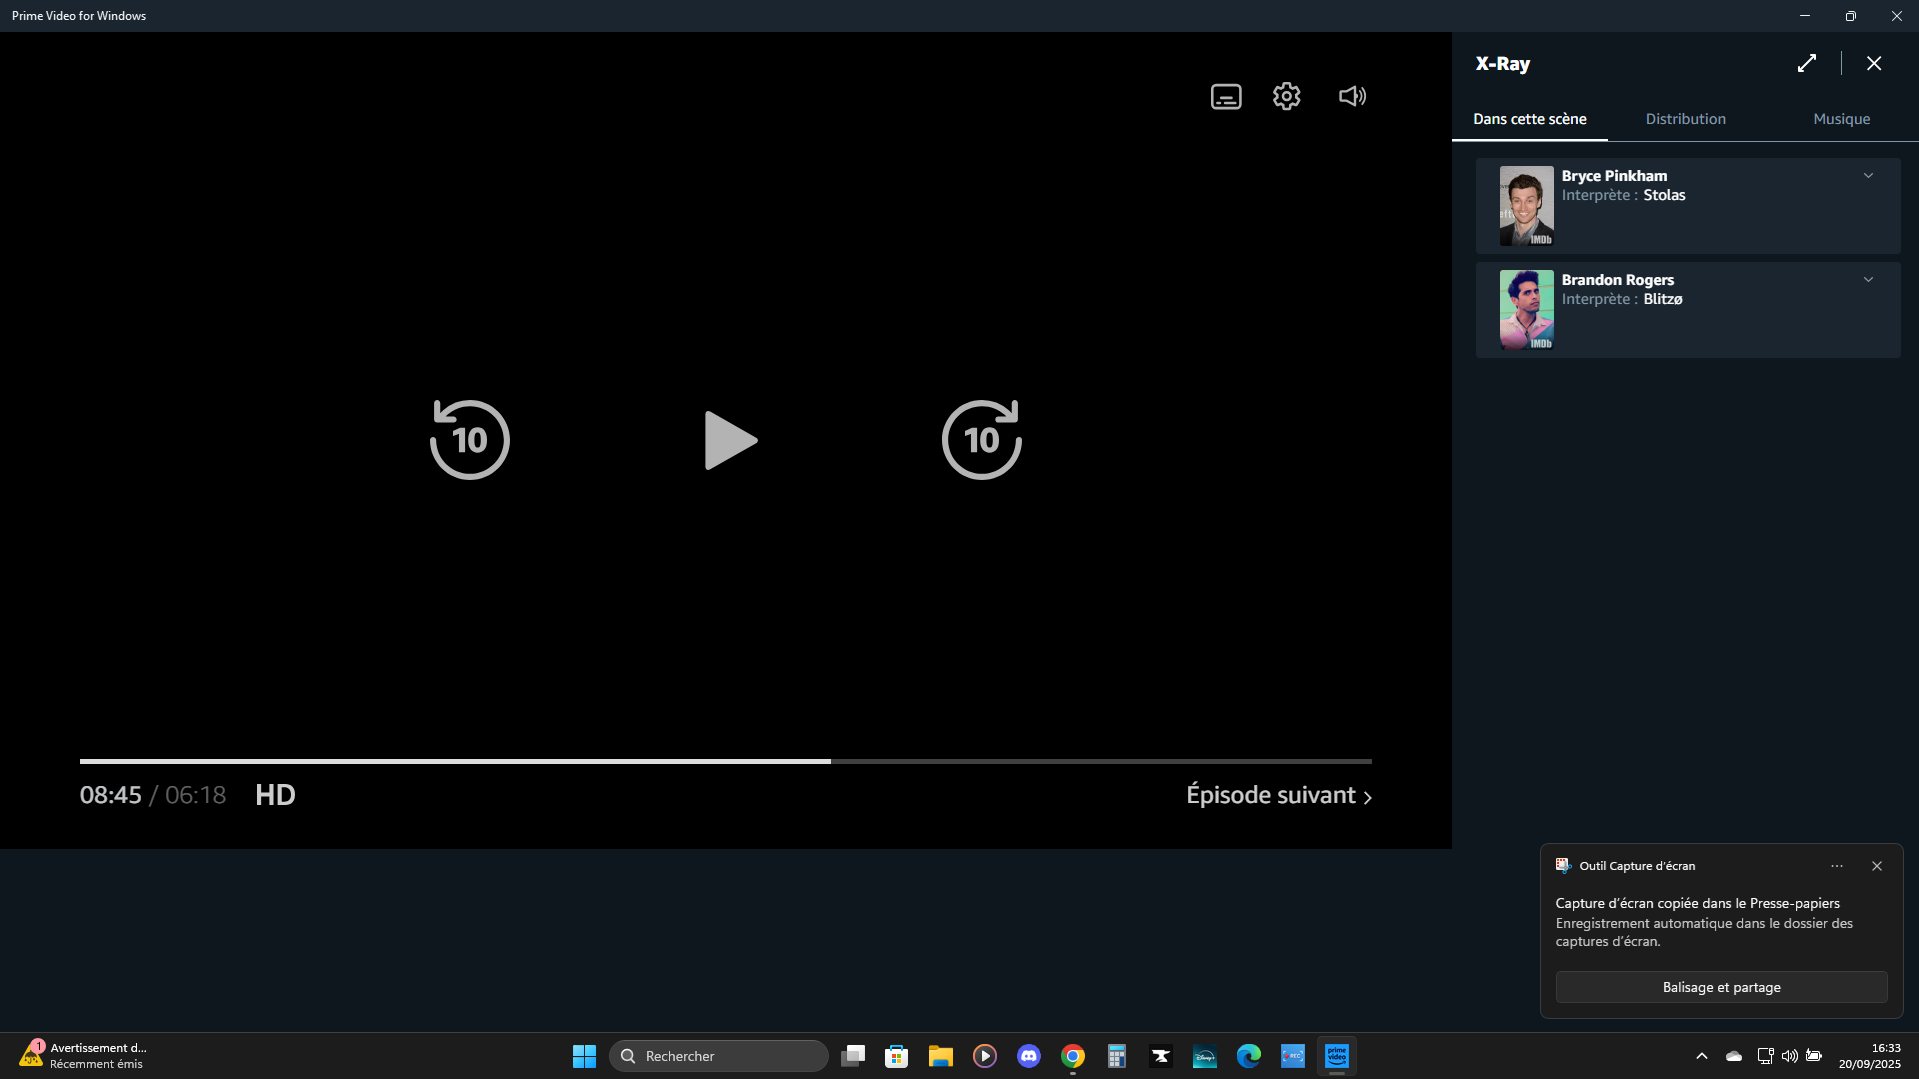Expand Brandon Rogers' details
The height and width of the screenshot is (1079, 1919).
click(x=1868, y=280)
